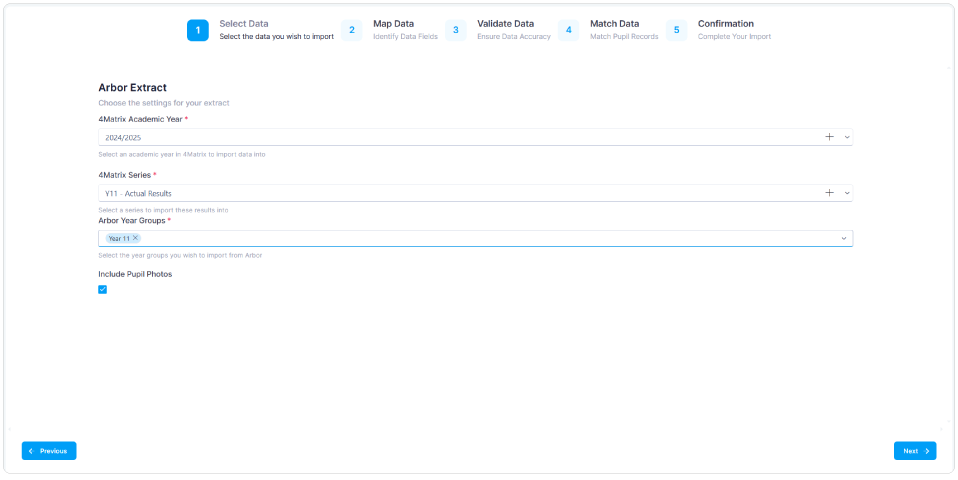Uncheck the Include Pupil Photos checkbox

click(102, 289)
